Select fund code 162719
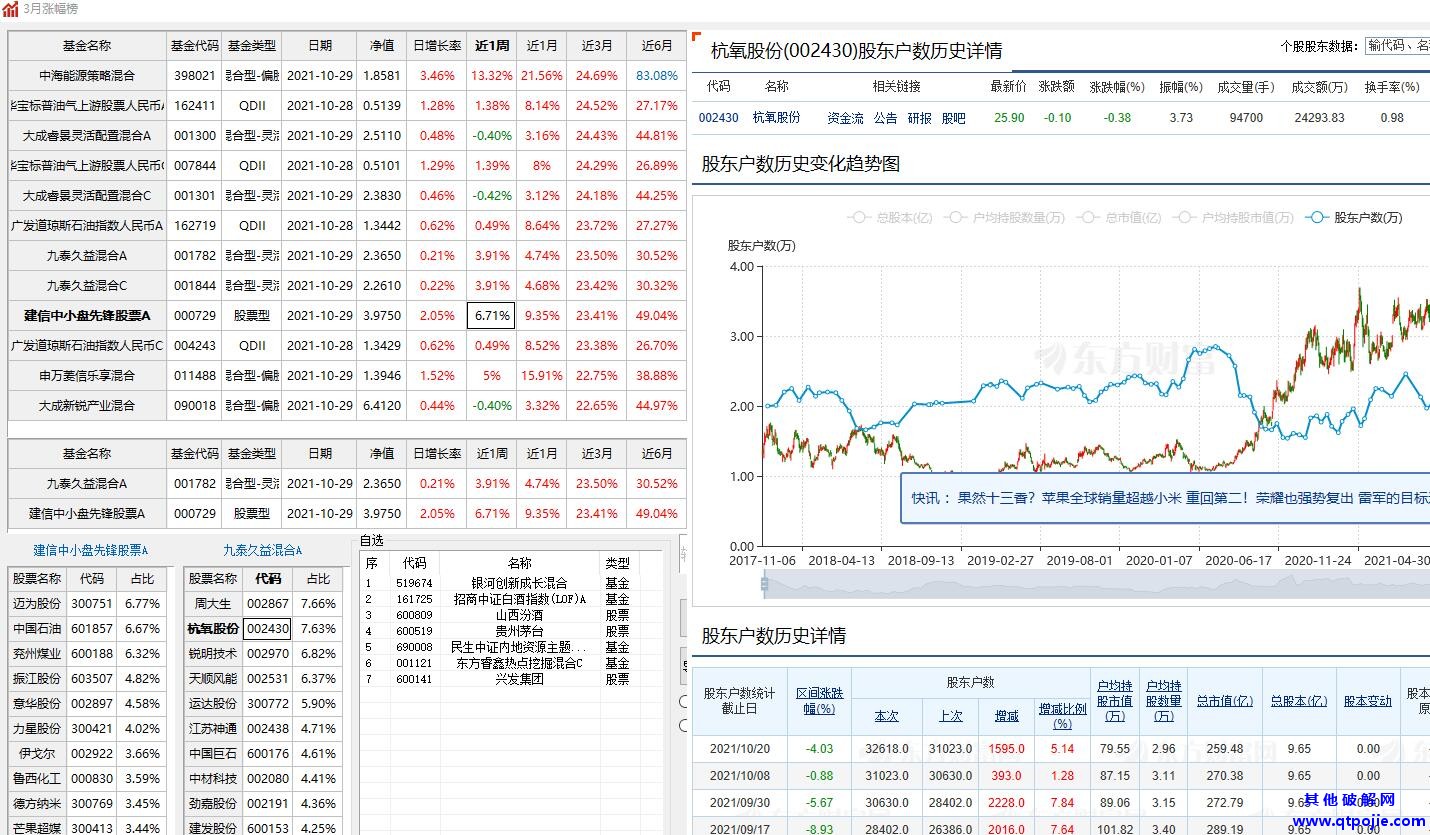The image size is (1430, 835). pos(194,226)
